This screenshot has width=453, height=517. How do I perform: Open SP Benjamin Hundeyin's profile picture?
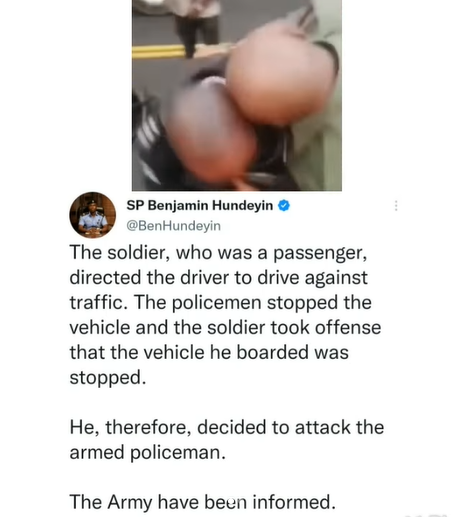(x=92, y=215)
